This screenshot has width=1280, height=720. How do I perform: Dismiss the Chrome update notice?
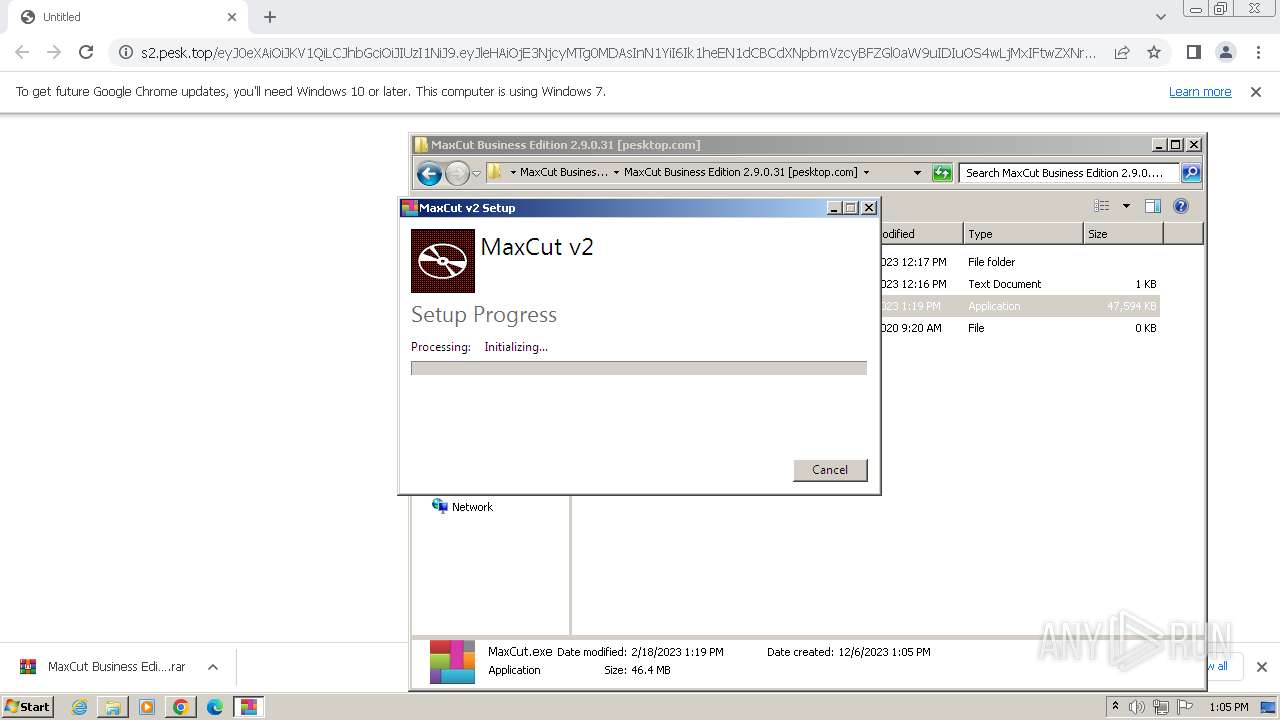point(1256,92)
